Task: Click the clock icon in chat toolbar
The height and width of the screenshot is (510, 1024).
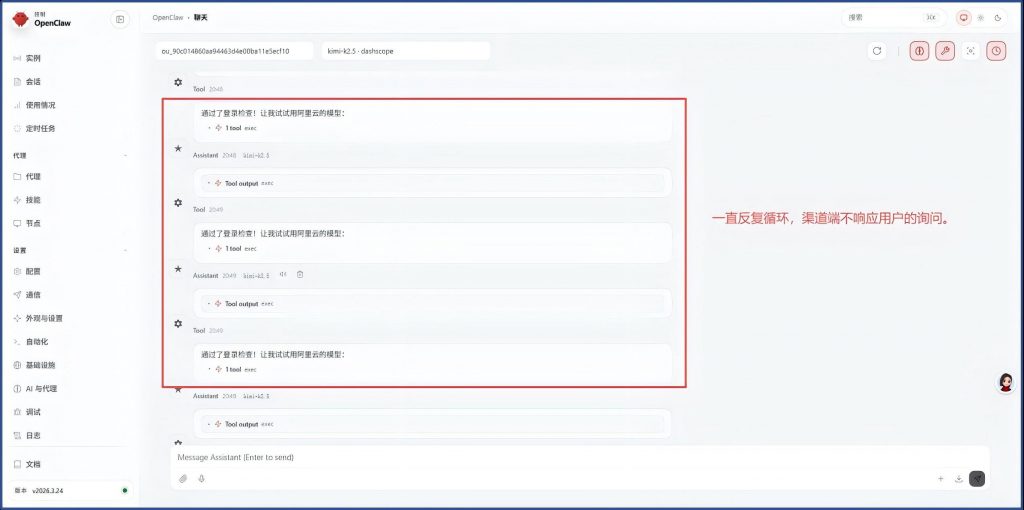Action: tap(996, 51)
